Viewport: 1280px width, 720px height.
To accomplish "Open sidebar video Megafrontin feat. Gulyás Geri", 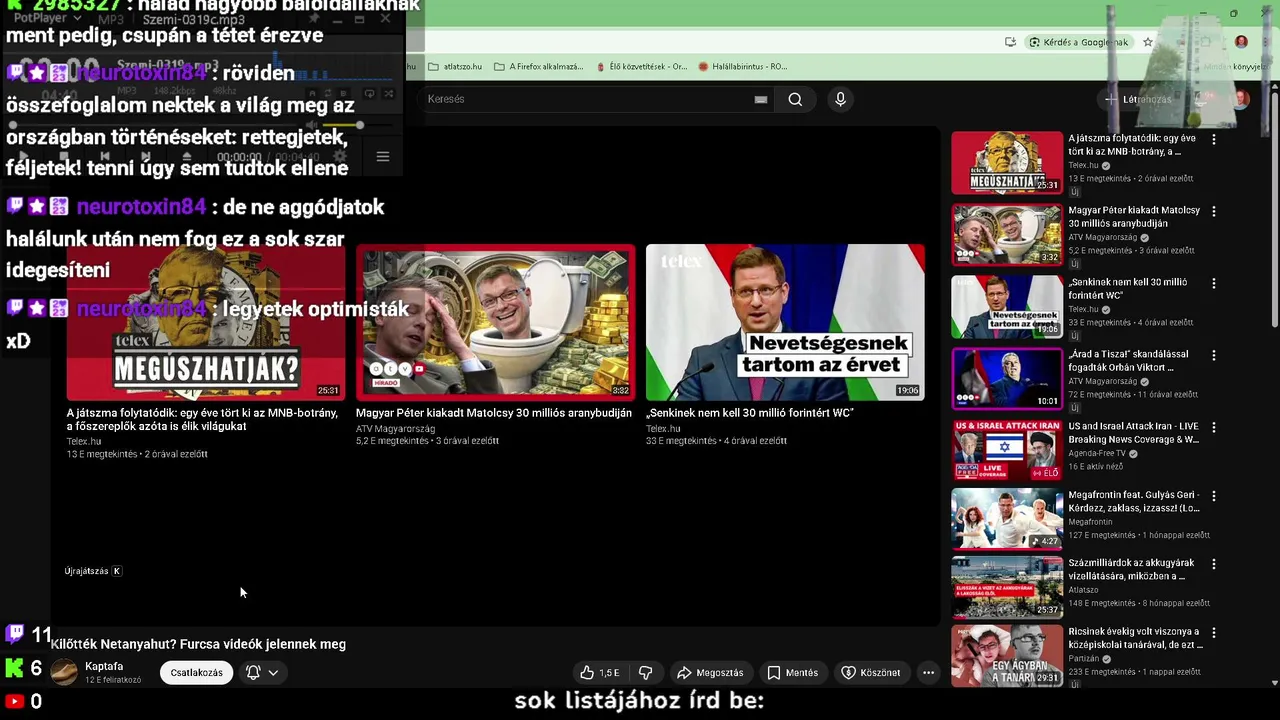I will point(1134,502).
